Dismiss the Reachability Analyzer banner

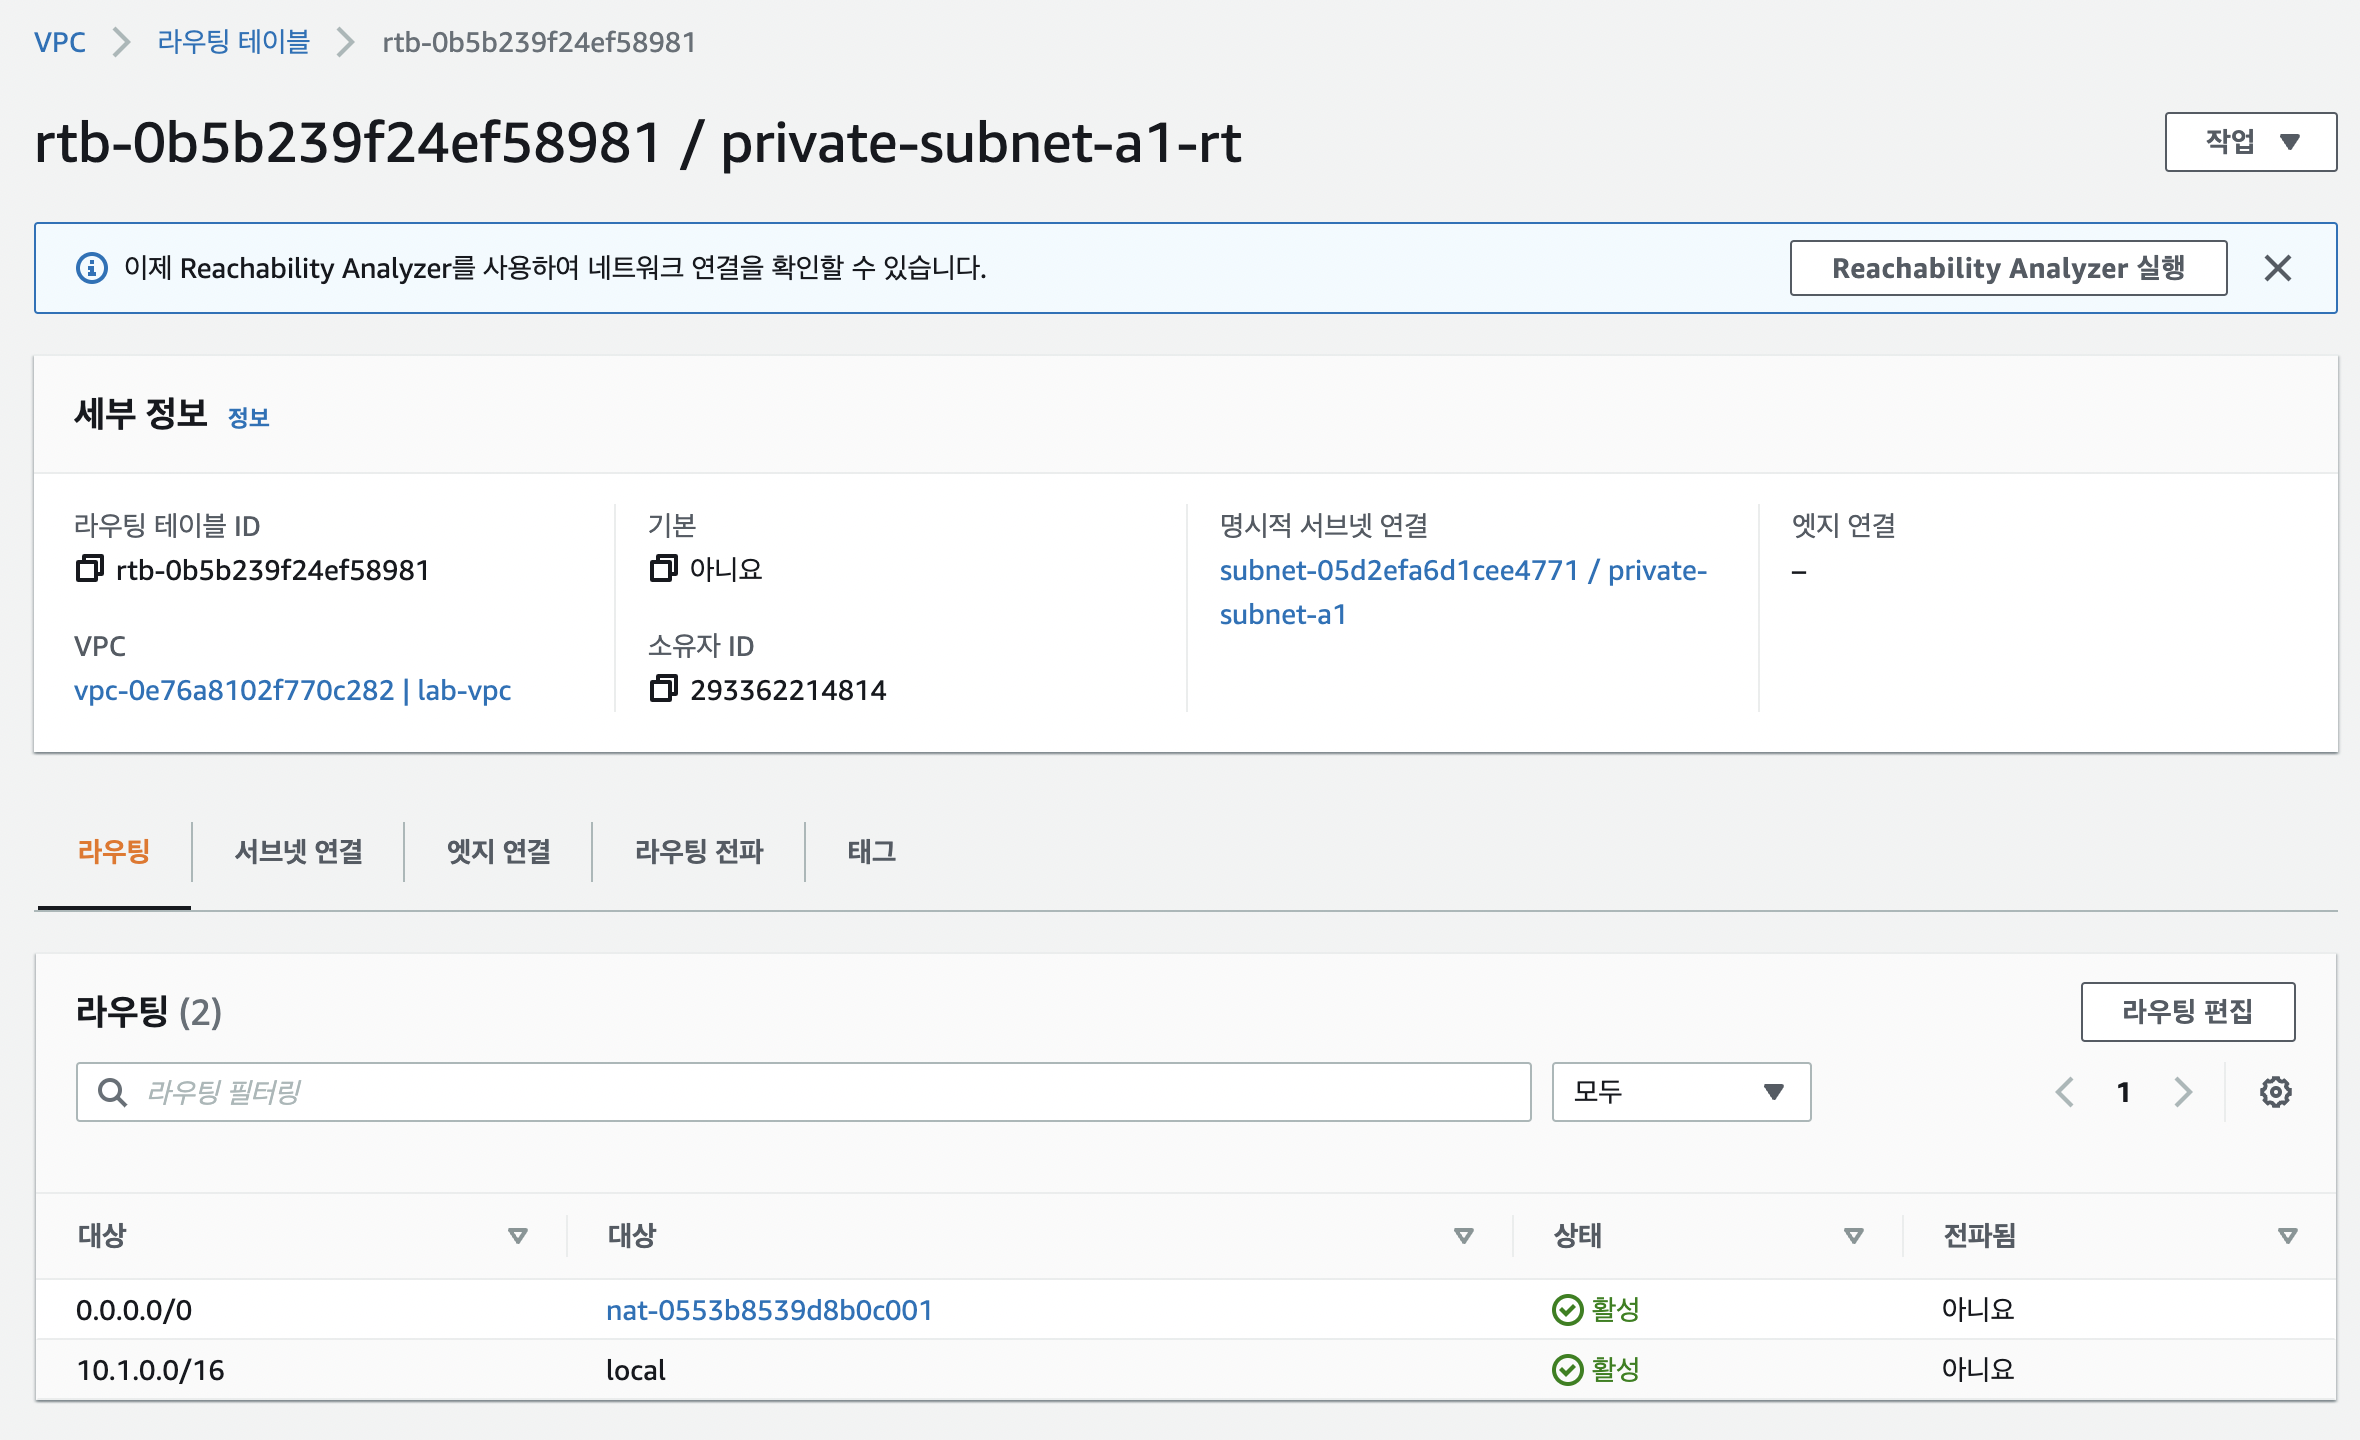point(2277,268)
